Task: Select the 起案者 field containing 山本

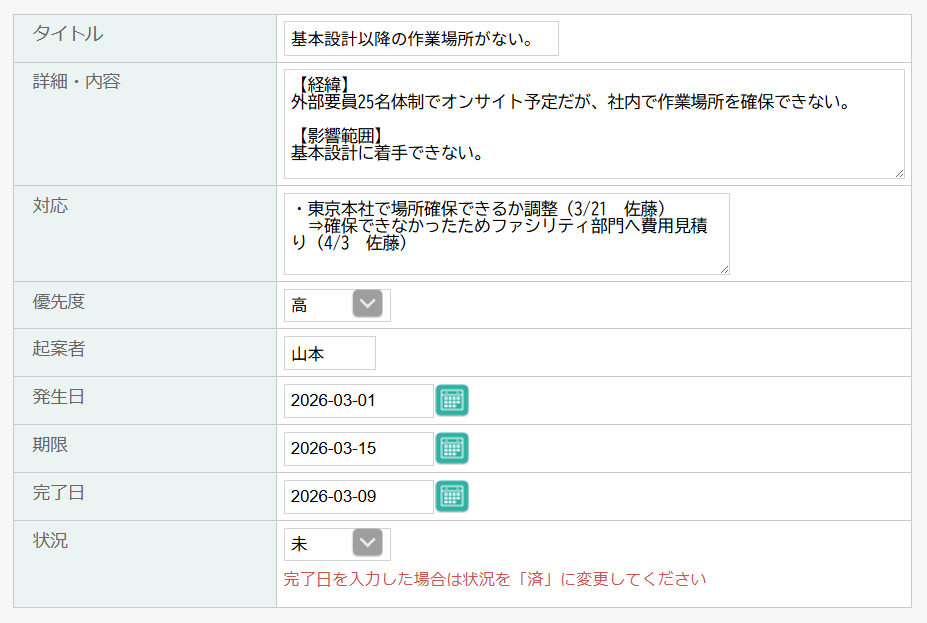Action: pyautogui.click(x=329, y=353)
